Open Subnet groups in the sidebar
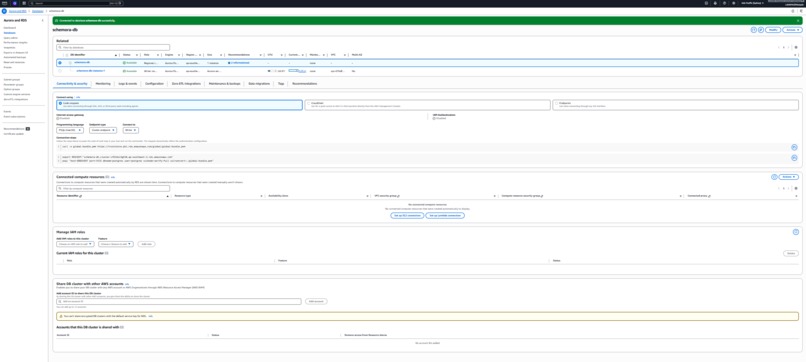The width and height of the screenshot is (806, 362). pyautogui.click(x=11, y=80)
